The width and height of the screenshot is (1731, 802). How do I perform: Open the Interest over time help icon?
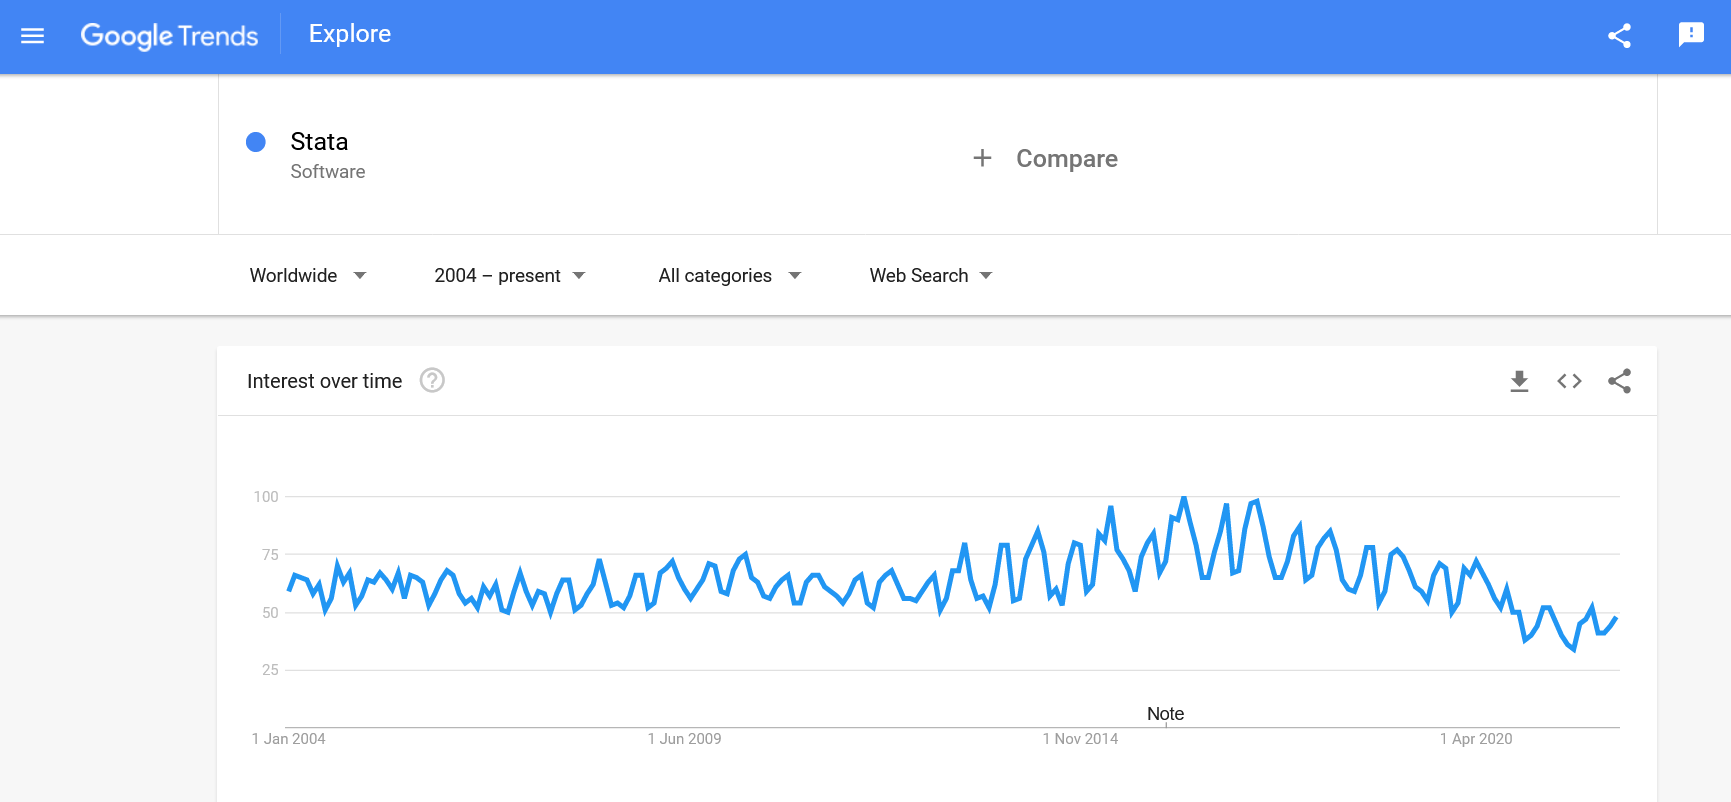[432, 381]
